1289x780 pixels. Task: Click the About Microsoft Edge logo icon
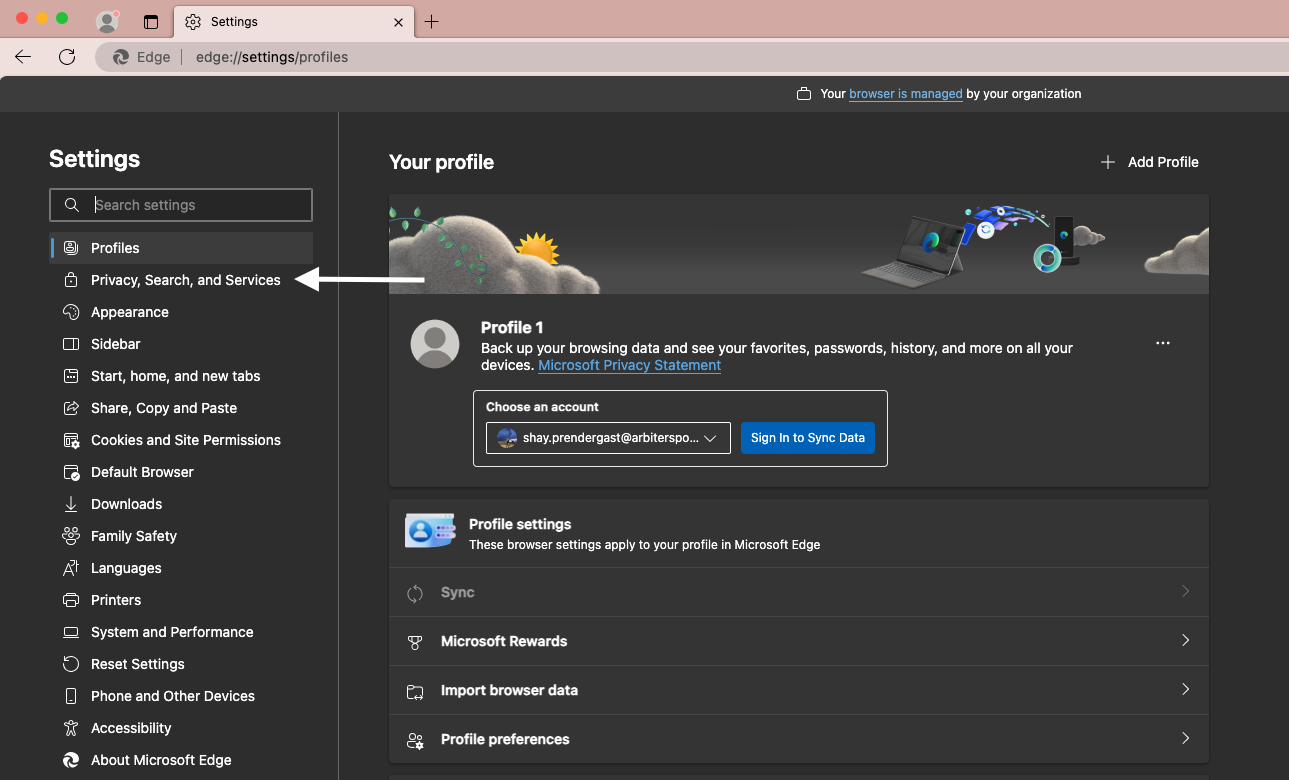(71, 760)
